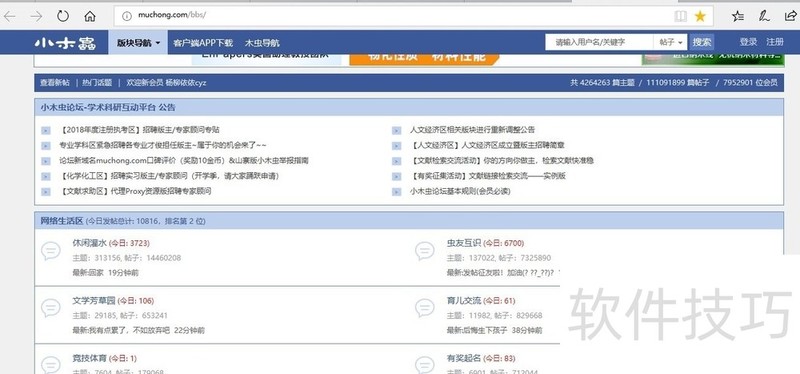Open 专业学科区紧急招聘 announcement link
The image size is (800, 374).
[x=163, y=145]
